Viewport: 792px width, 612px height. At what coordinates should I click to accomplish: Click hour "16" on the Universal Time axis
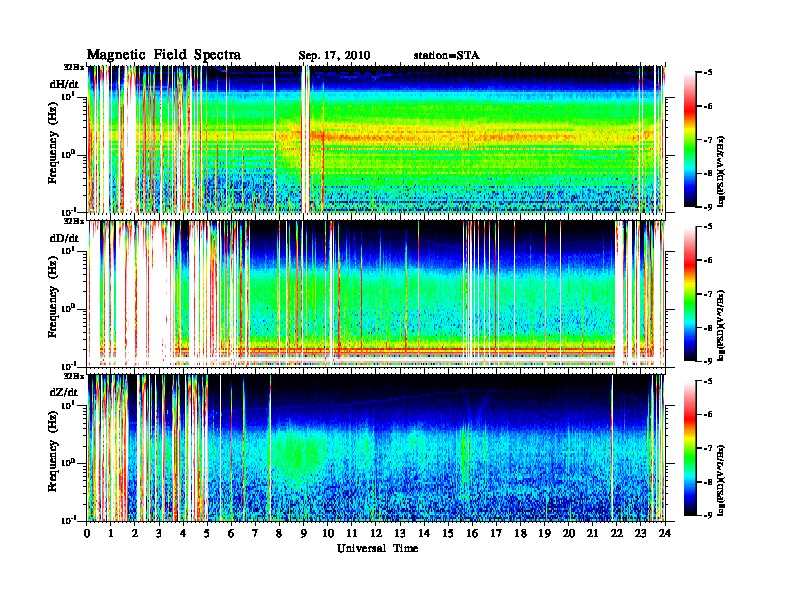pos(472,533)
